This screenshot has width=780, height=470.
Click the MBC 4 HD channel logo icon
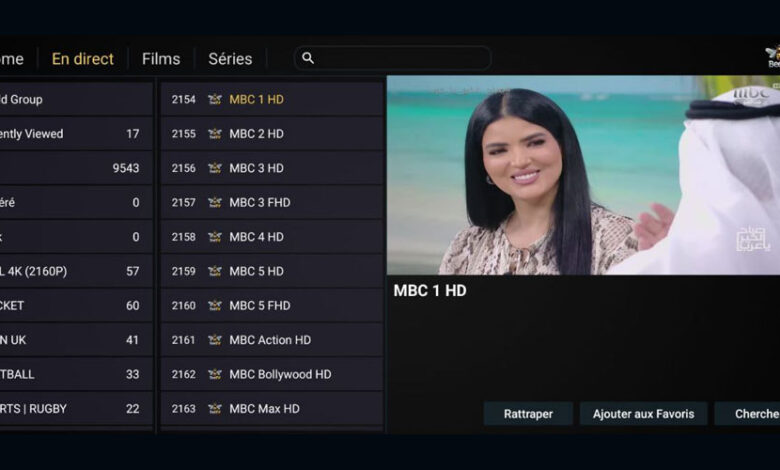[214, 237]
